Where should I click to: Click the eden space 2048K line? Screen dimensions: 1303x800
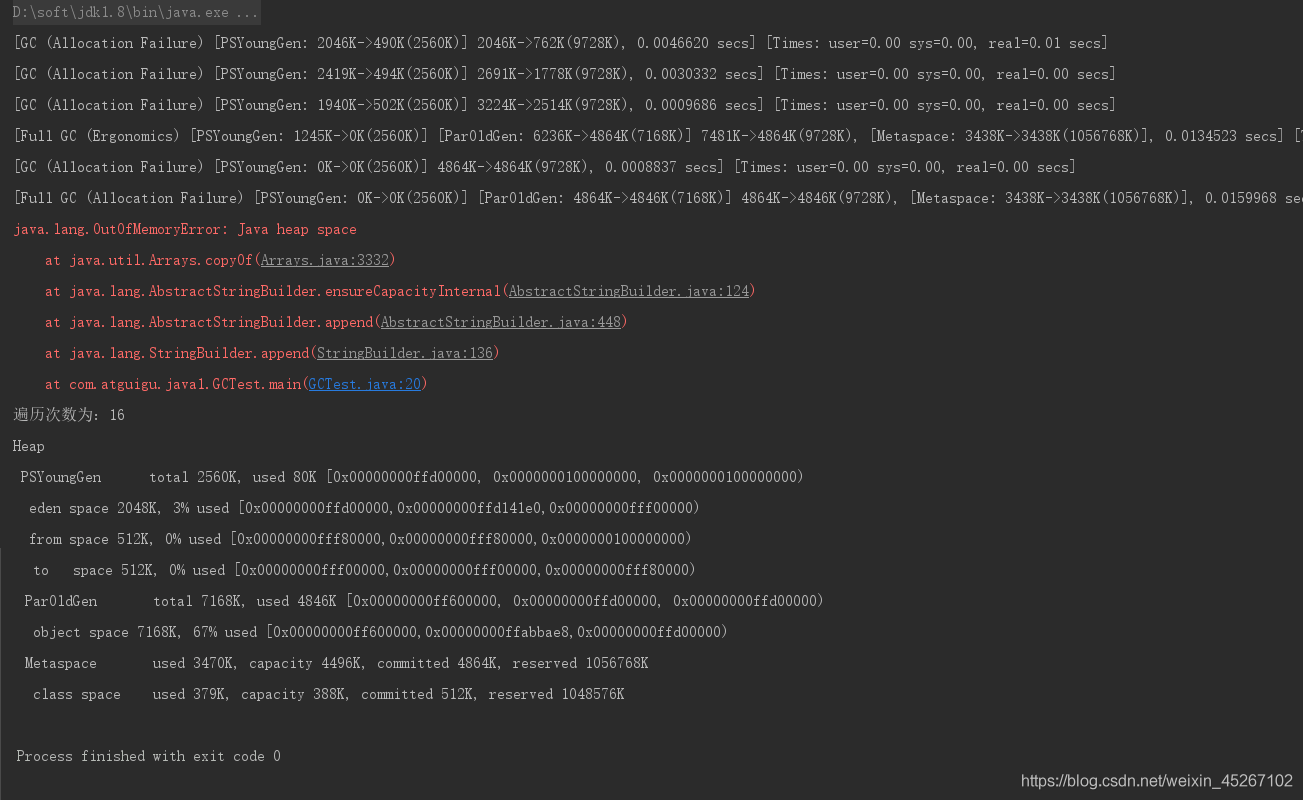pyautogui.click(x=364, y=508)
